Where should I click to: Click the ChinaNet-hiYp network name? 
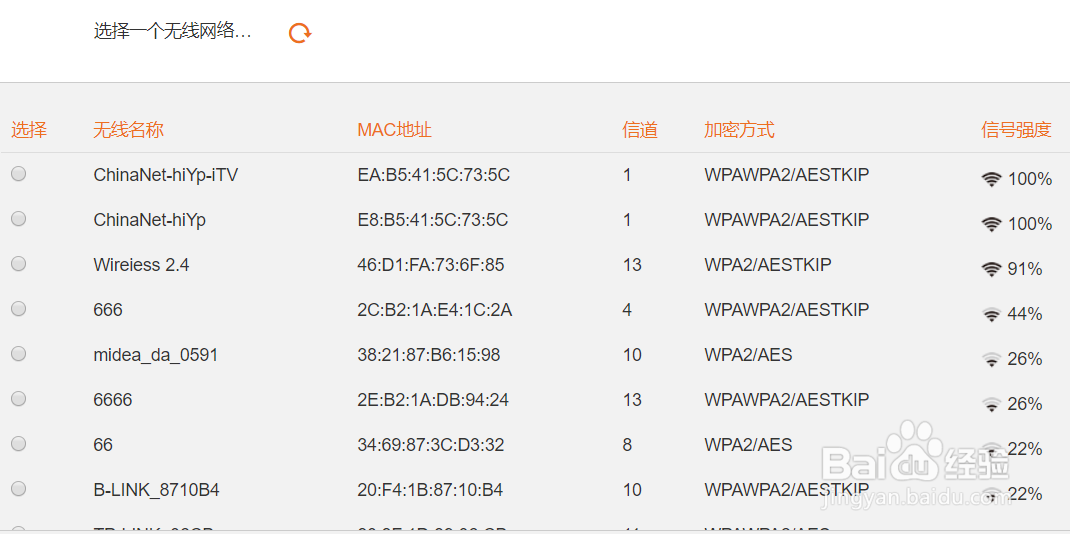click(x=149, y=220)
